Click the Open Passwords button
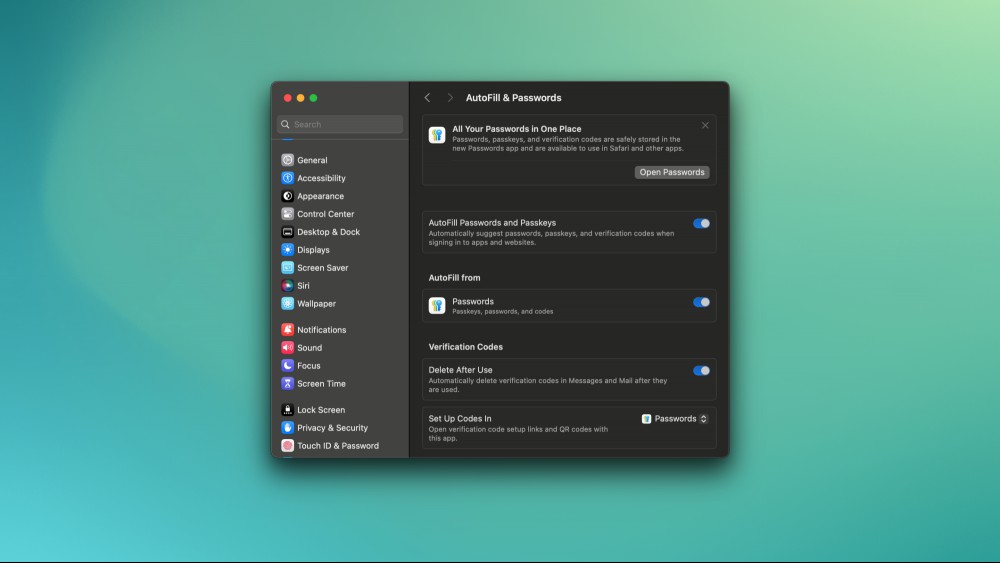 coord(672,172)
